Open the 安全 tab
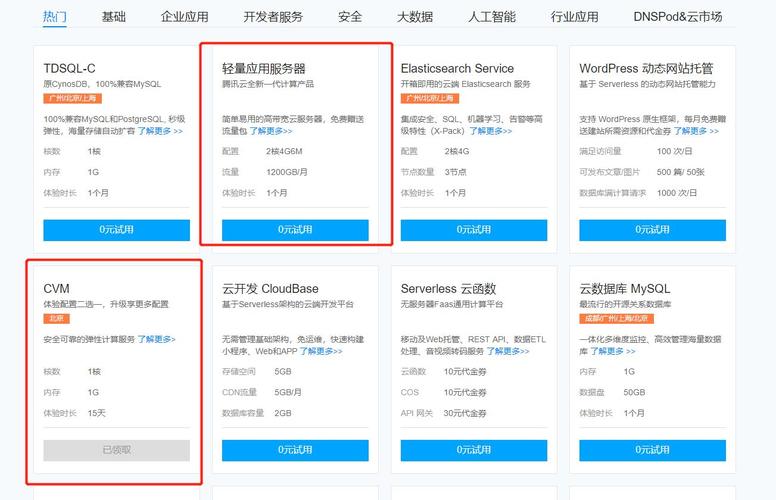 (x=350, y=17)
